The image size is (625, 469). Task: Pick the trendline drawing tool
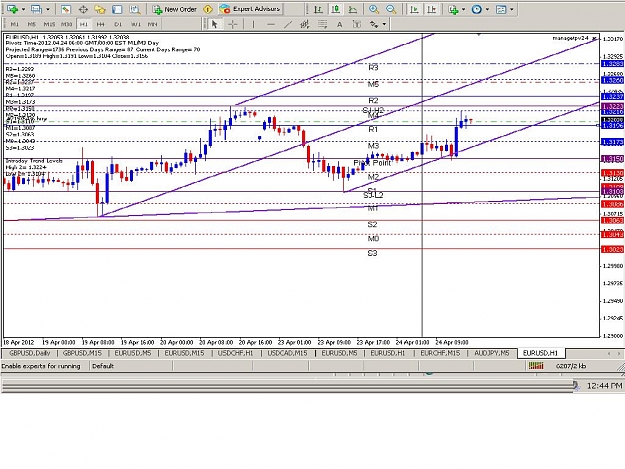[288, 24]
